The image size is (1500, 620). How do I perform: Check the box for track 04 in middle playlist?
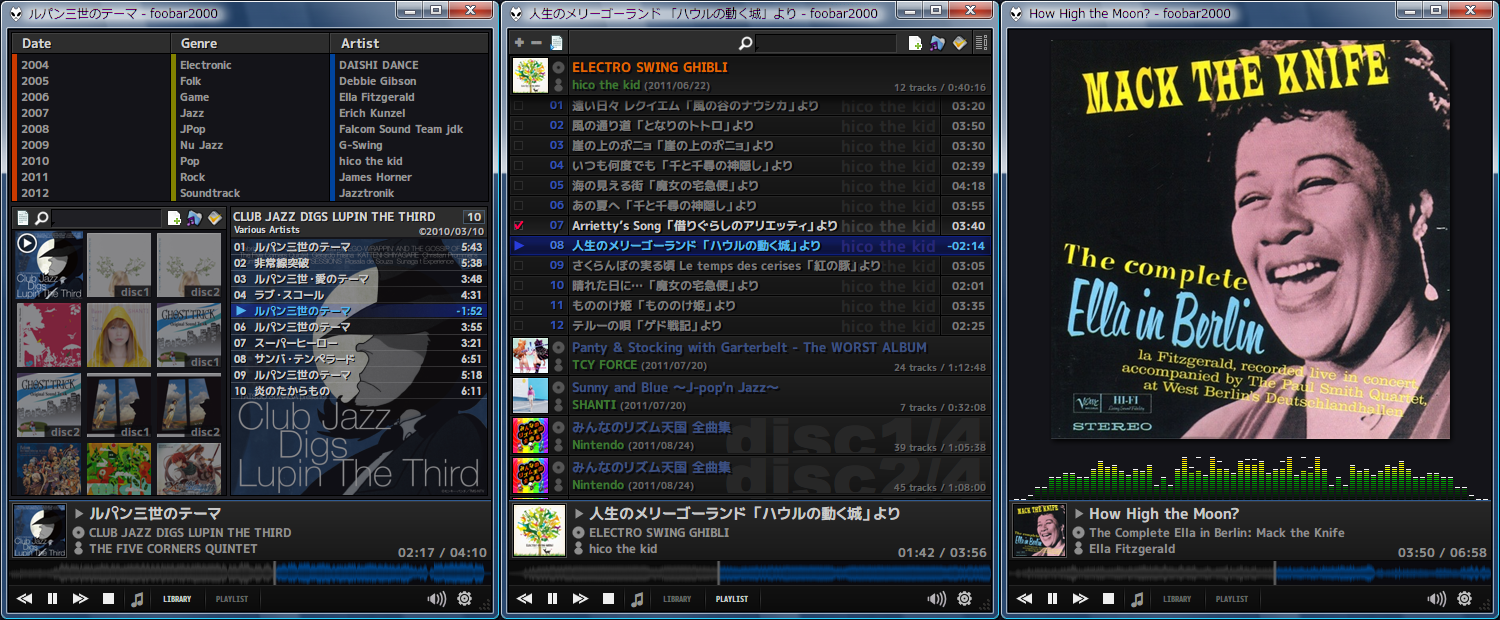[518, 166]
